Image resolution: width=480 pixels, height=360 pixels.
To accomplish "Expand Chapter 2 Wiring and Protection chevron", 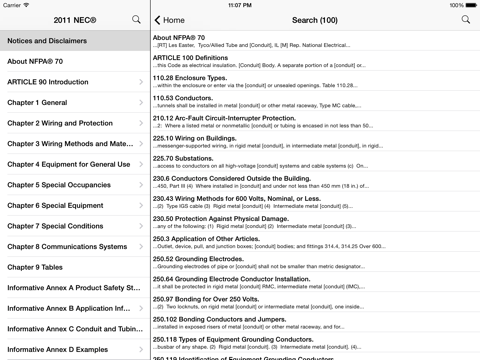I will pyautogui.click(x=141, y=123).
